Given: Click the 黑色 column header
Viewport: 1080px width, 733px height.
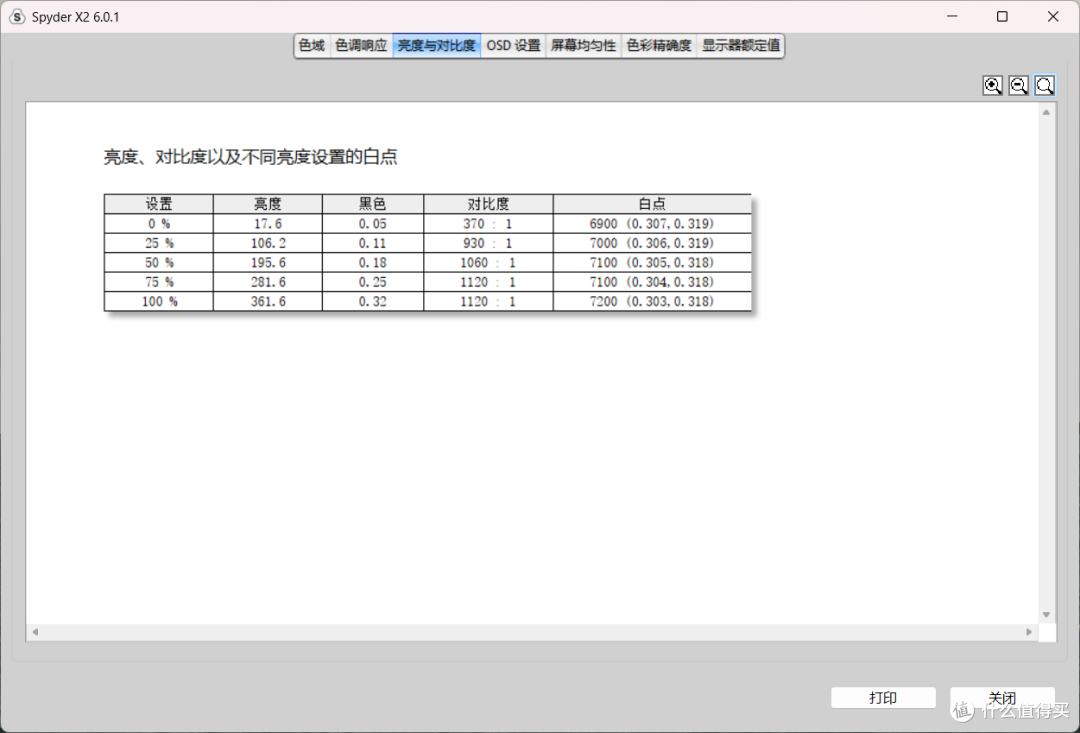Looking at the screenshot, I should (x=373, y=204).
